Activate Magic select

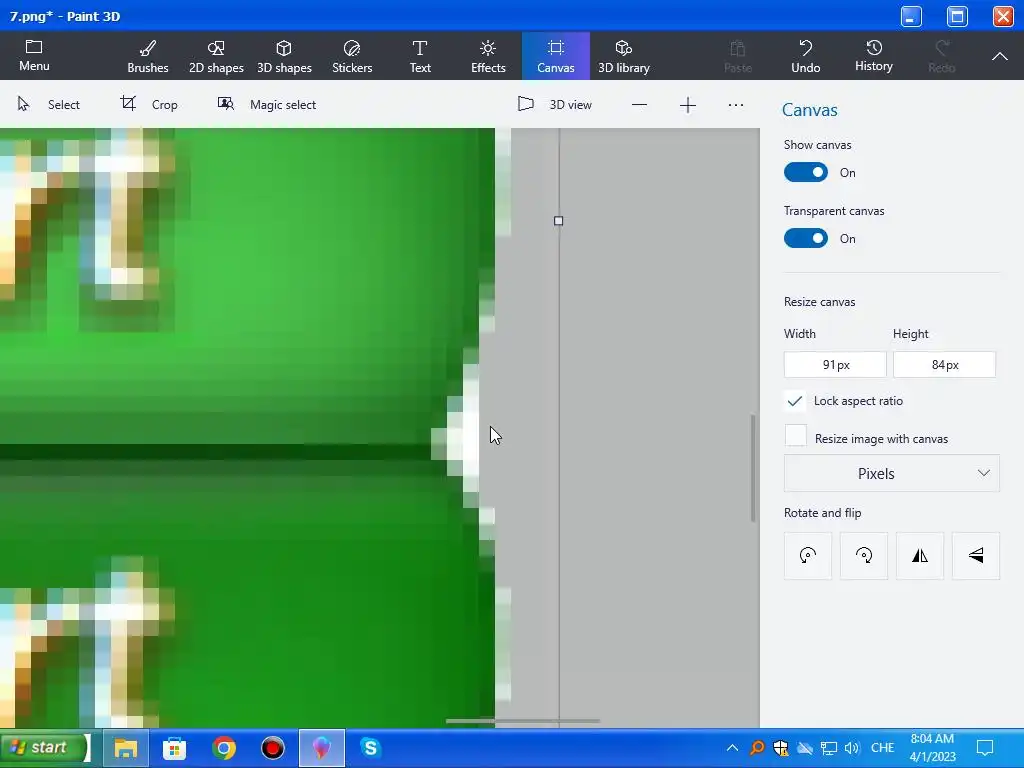tap(266, 104)
